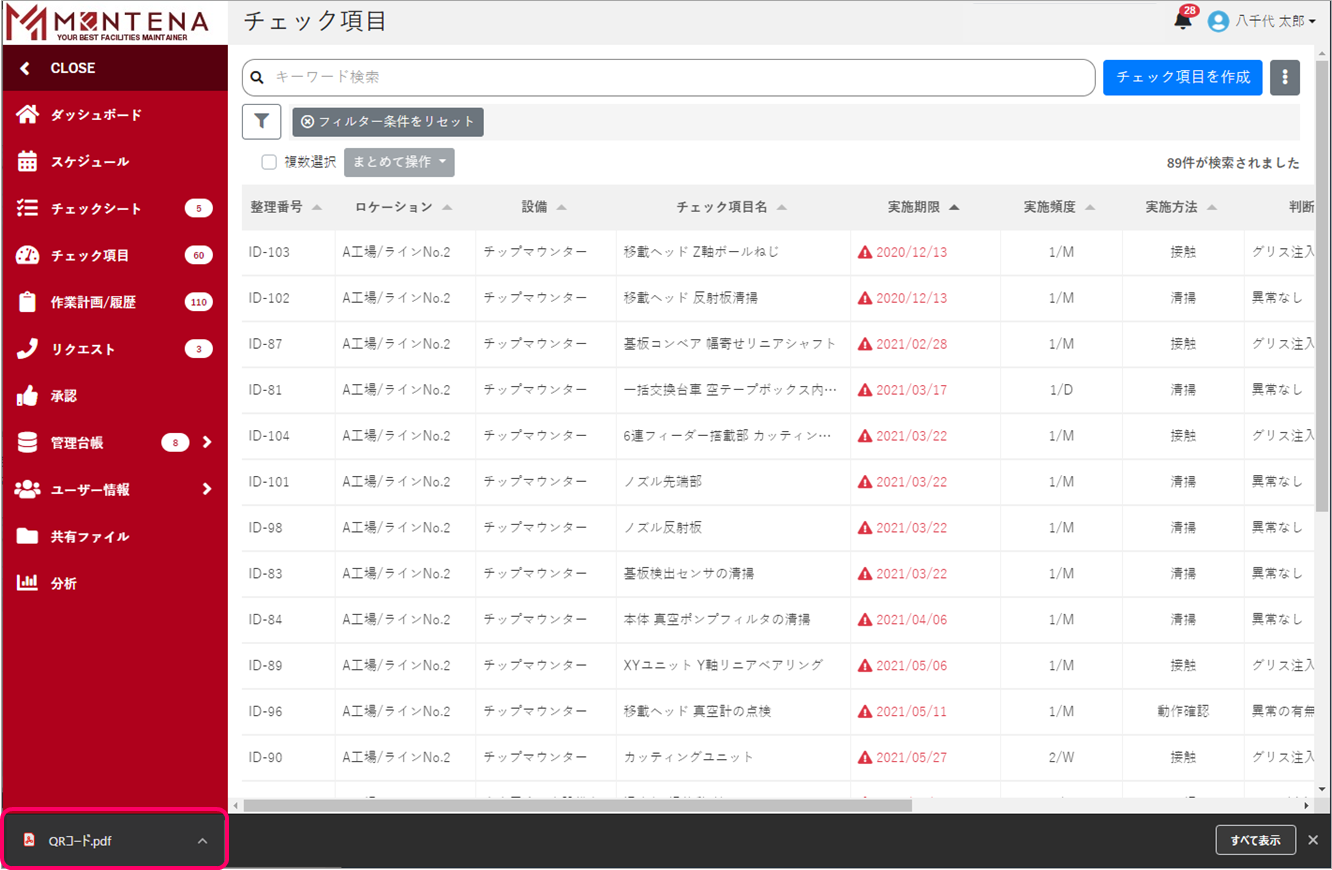The image size is (1332, 870).
Task: Click the Approval thumbs-up icon
Action: (27, 396)
